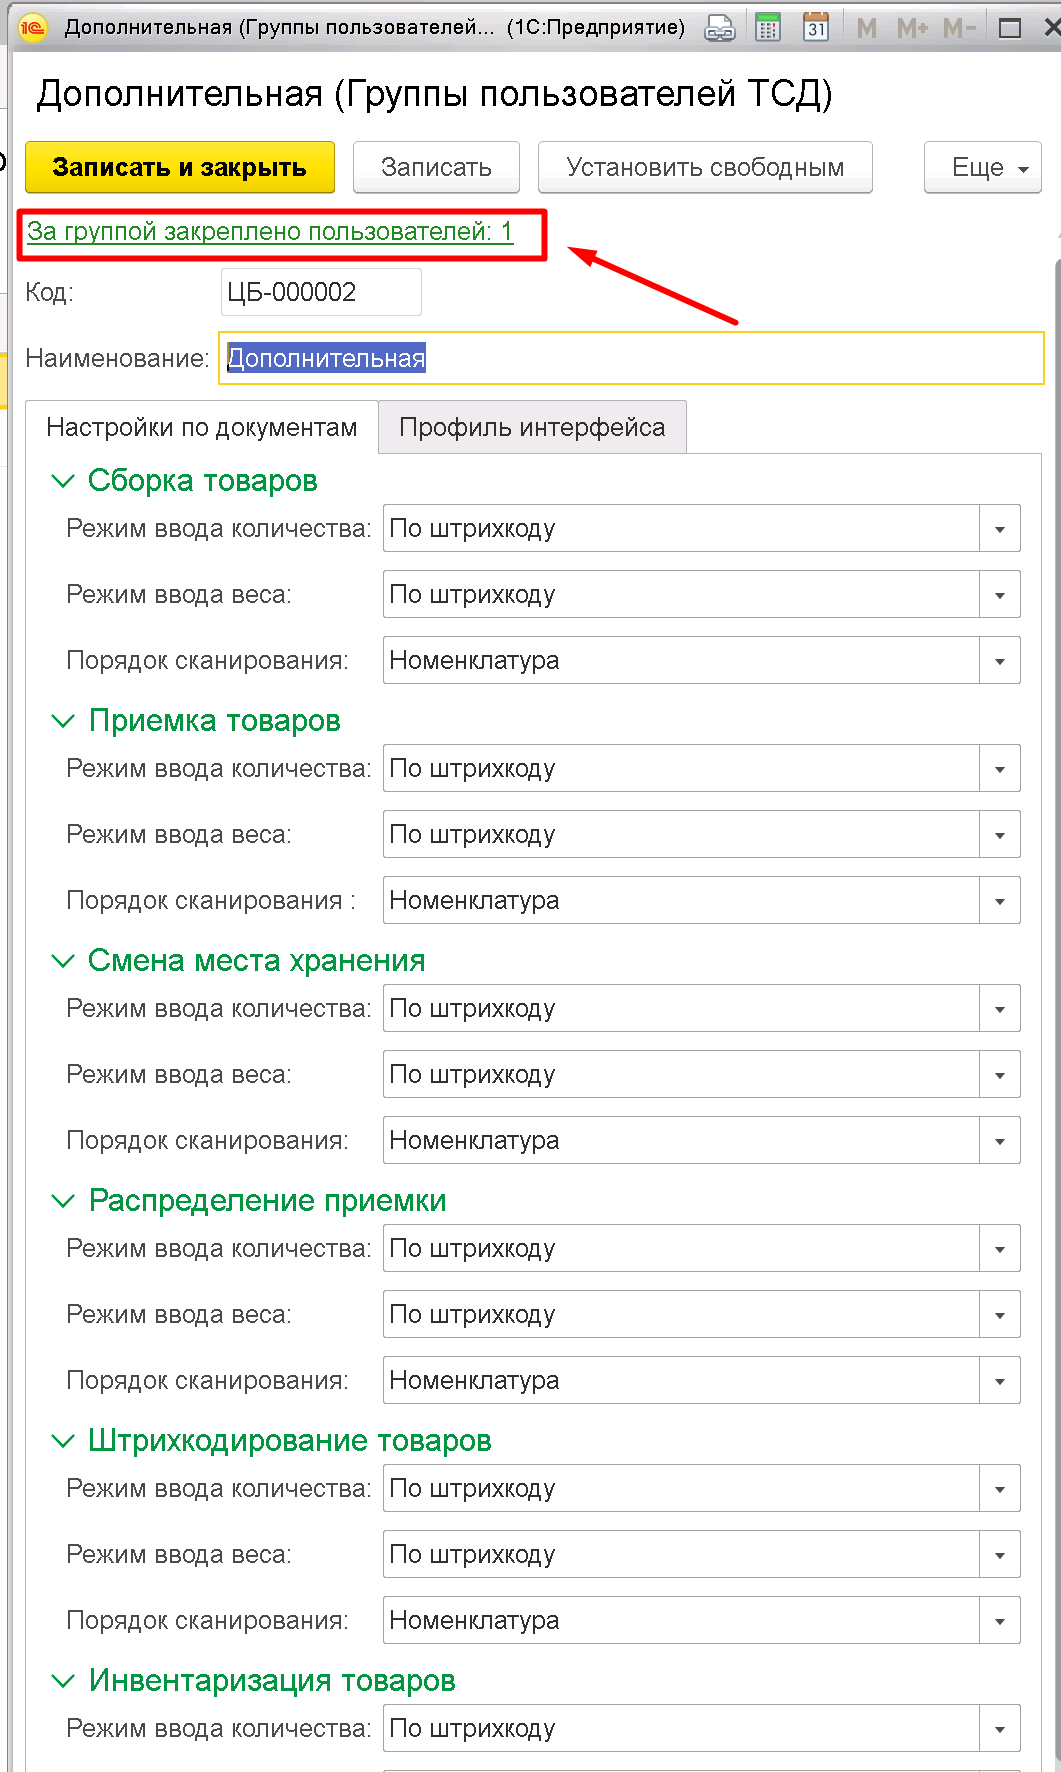
Task: Select the Настройки по документам tab
Action: coord(201,427)
